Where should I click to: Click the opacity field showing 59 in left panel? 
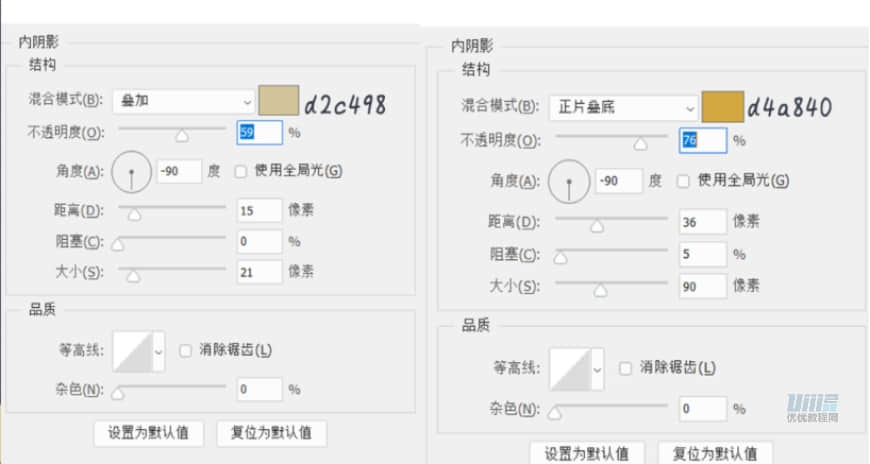coord(260,133)
